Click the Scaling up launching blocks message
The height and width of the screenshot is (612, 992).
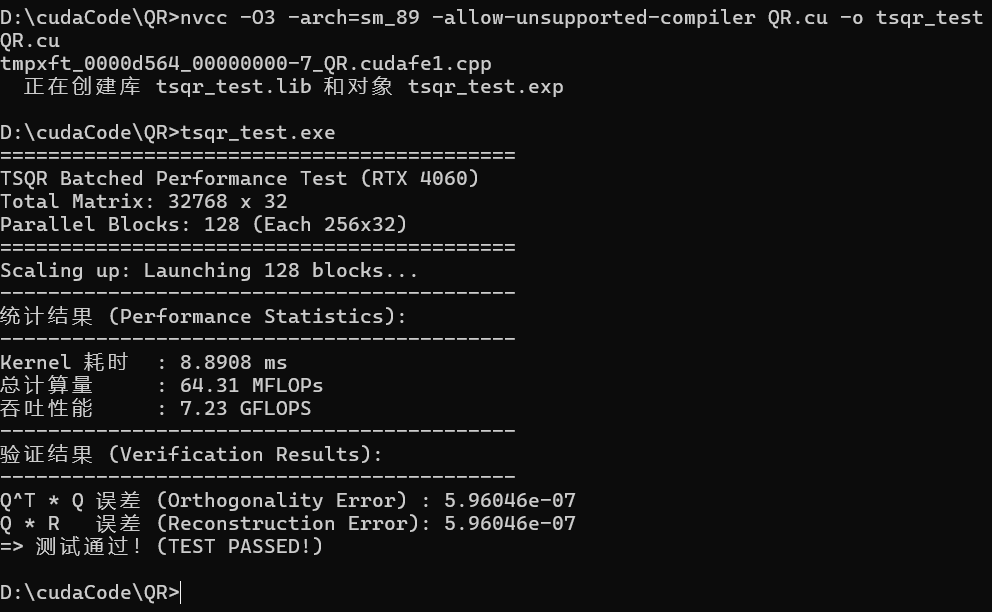[x=209, y=271]
